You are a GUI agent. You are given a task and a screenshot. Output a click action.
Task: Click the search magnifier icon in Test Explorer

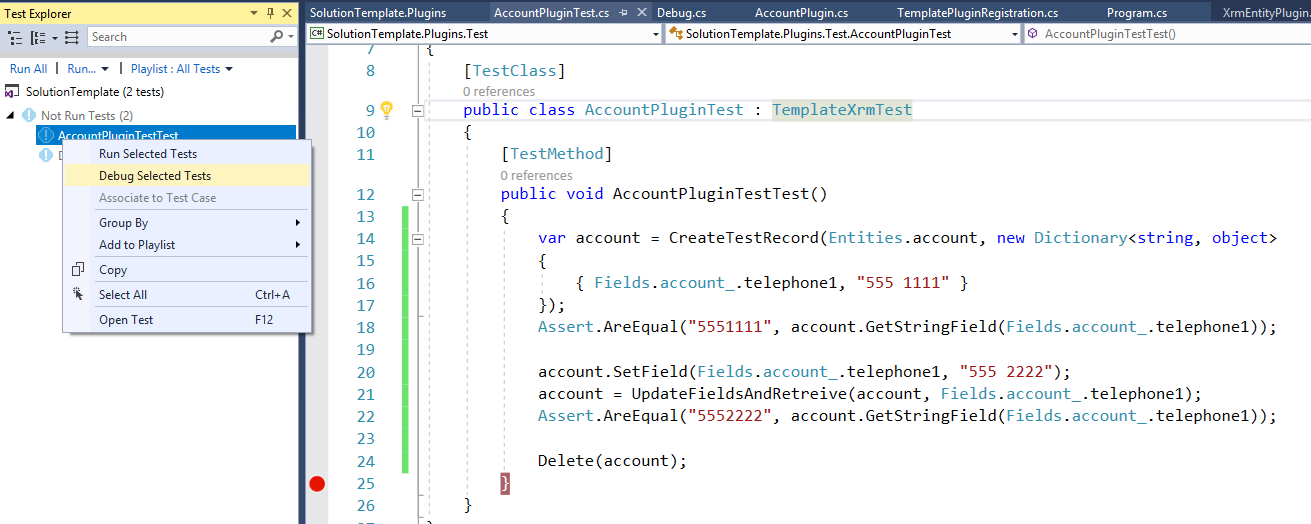[x=276, y=37]
